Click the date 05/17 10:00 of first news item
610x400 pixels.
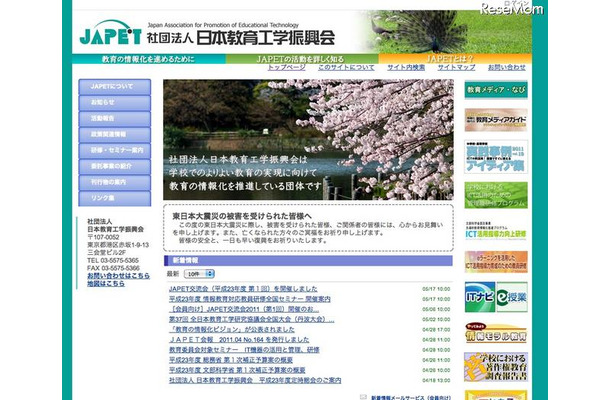coord(436,289)
